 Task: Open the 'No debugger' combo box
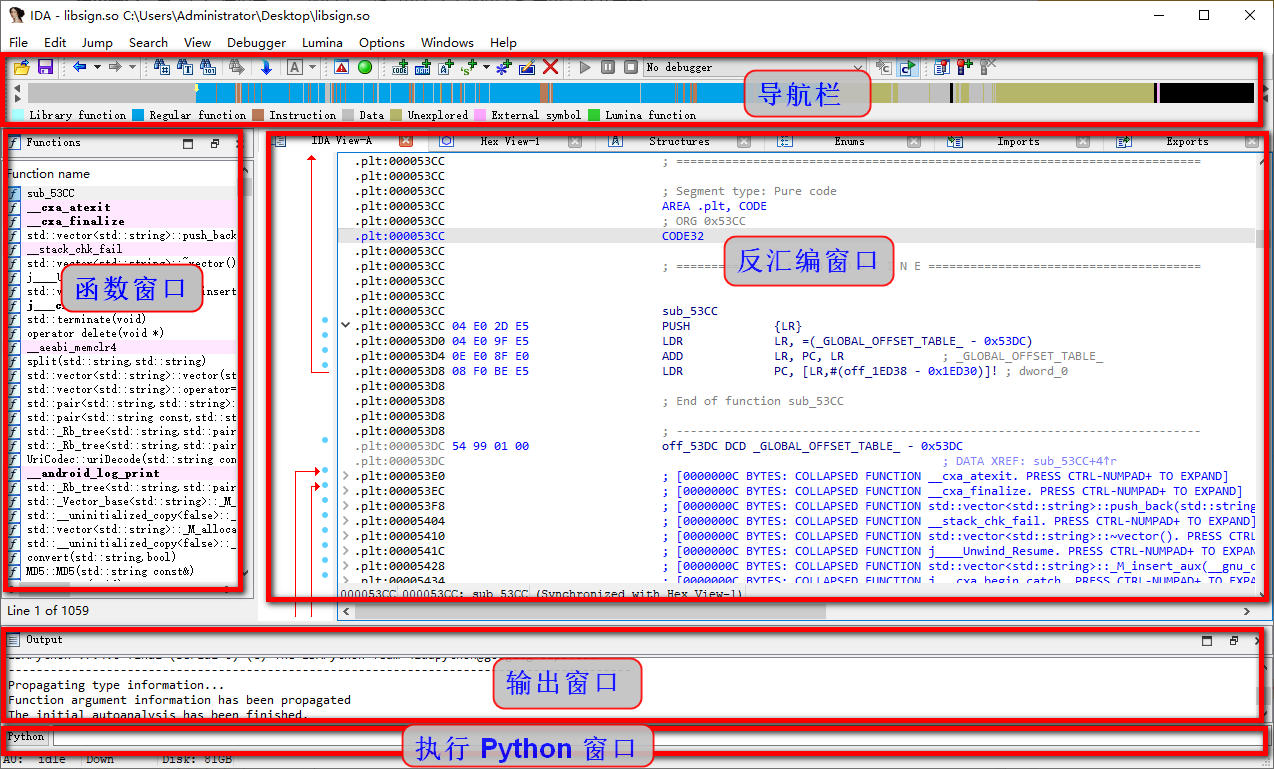pos(754,67)
